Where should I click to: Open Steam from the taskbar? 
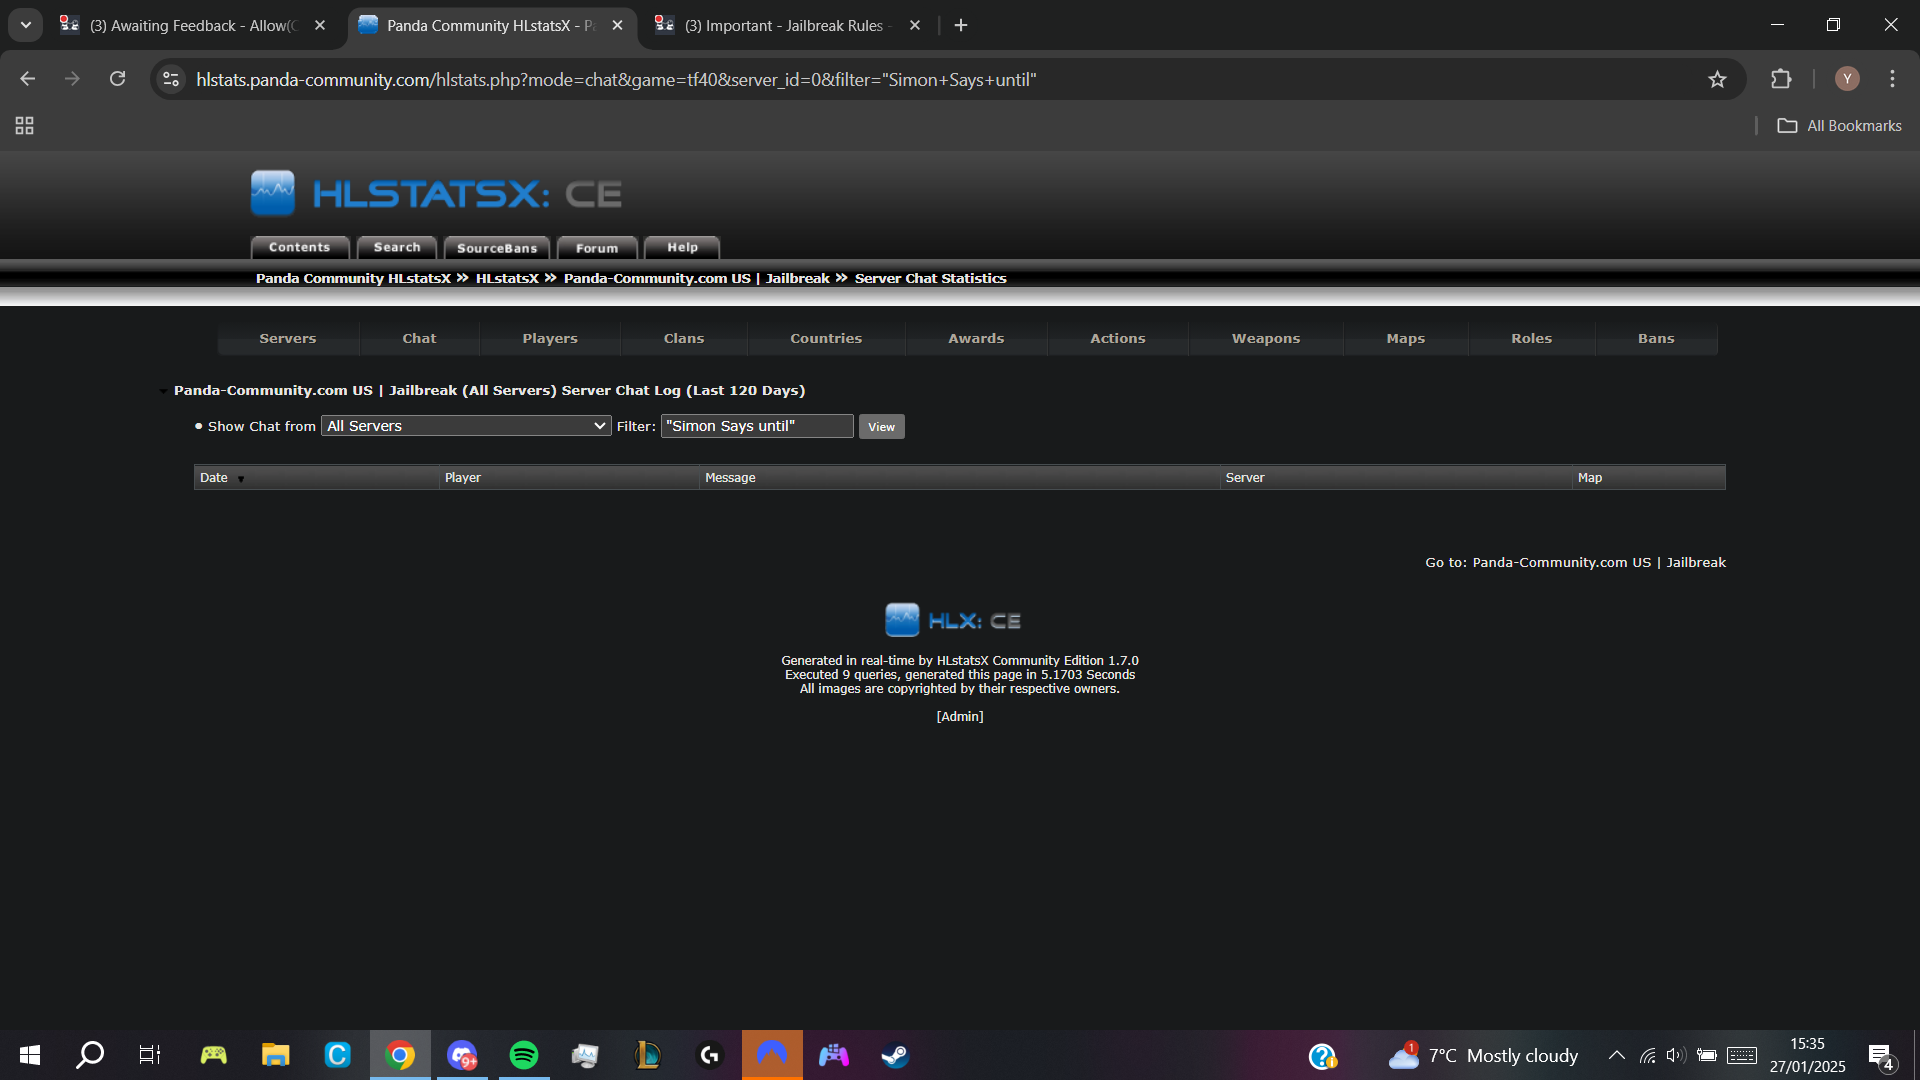point(895,1055)
